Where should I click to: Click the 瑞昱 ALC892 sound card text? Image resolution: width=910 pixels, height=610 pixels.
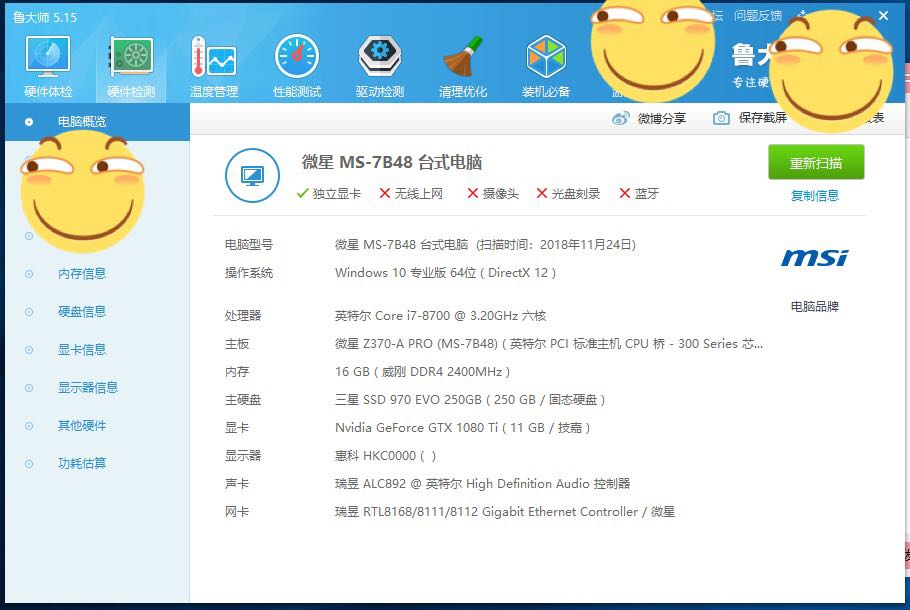coord(482,483)
